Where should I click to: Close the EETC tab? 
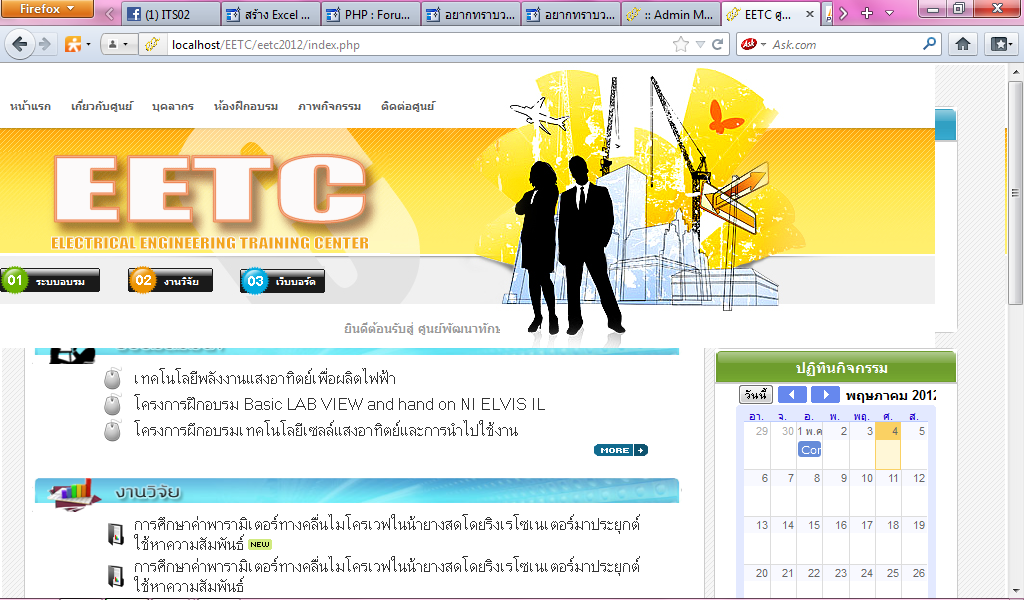pos(810,14)
